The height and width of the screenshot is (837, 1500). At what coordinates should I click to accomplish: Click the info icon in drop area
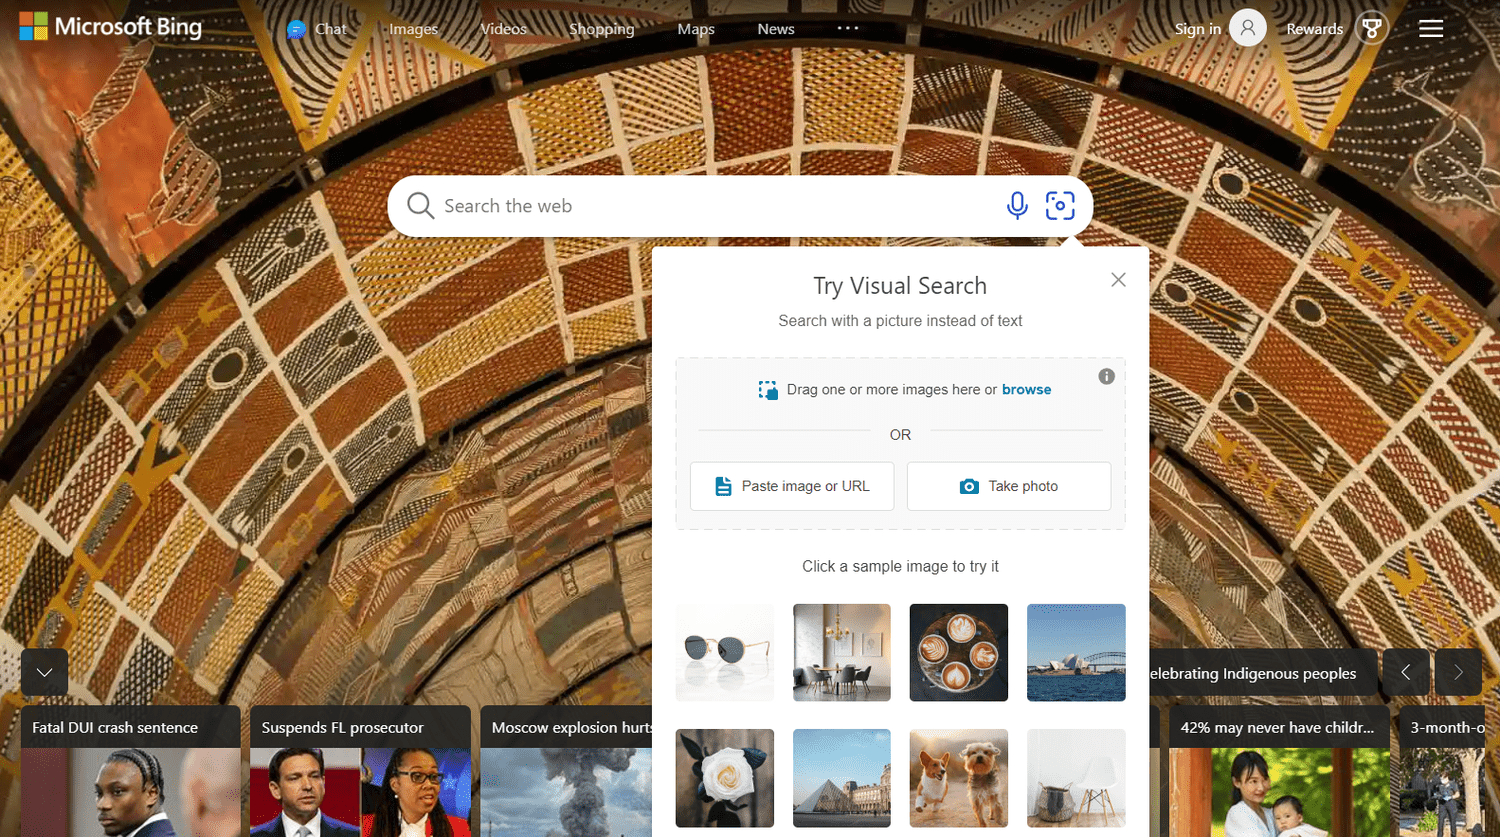point(1106,377)
